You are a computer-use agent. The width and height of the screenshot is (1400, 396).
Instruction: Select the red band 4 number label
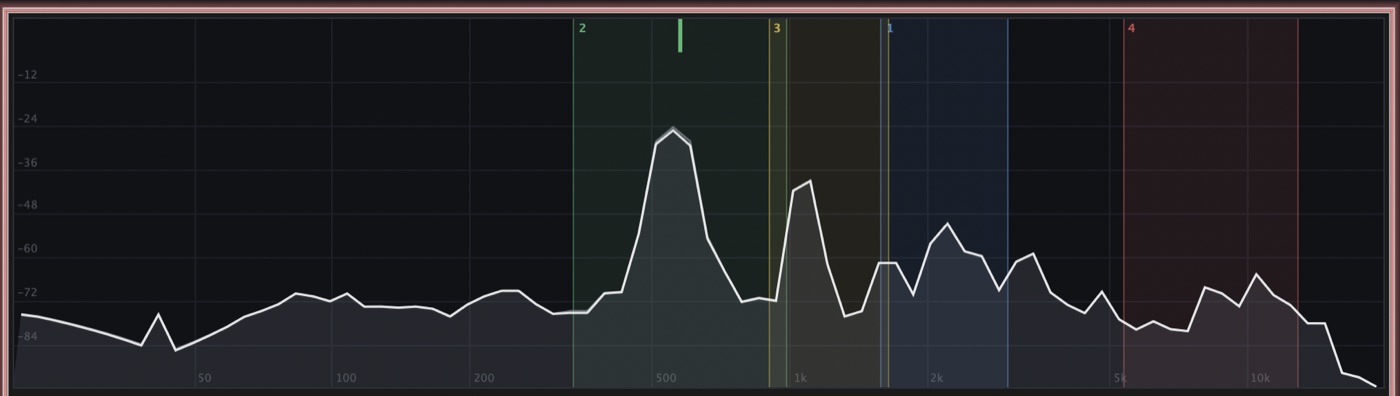click(1131, 28)
